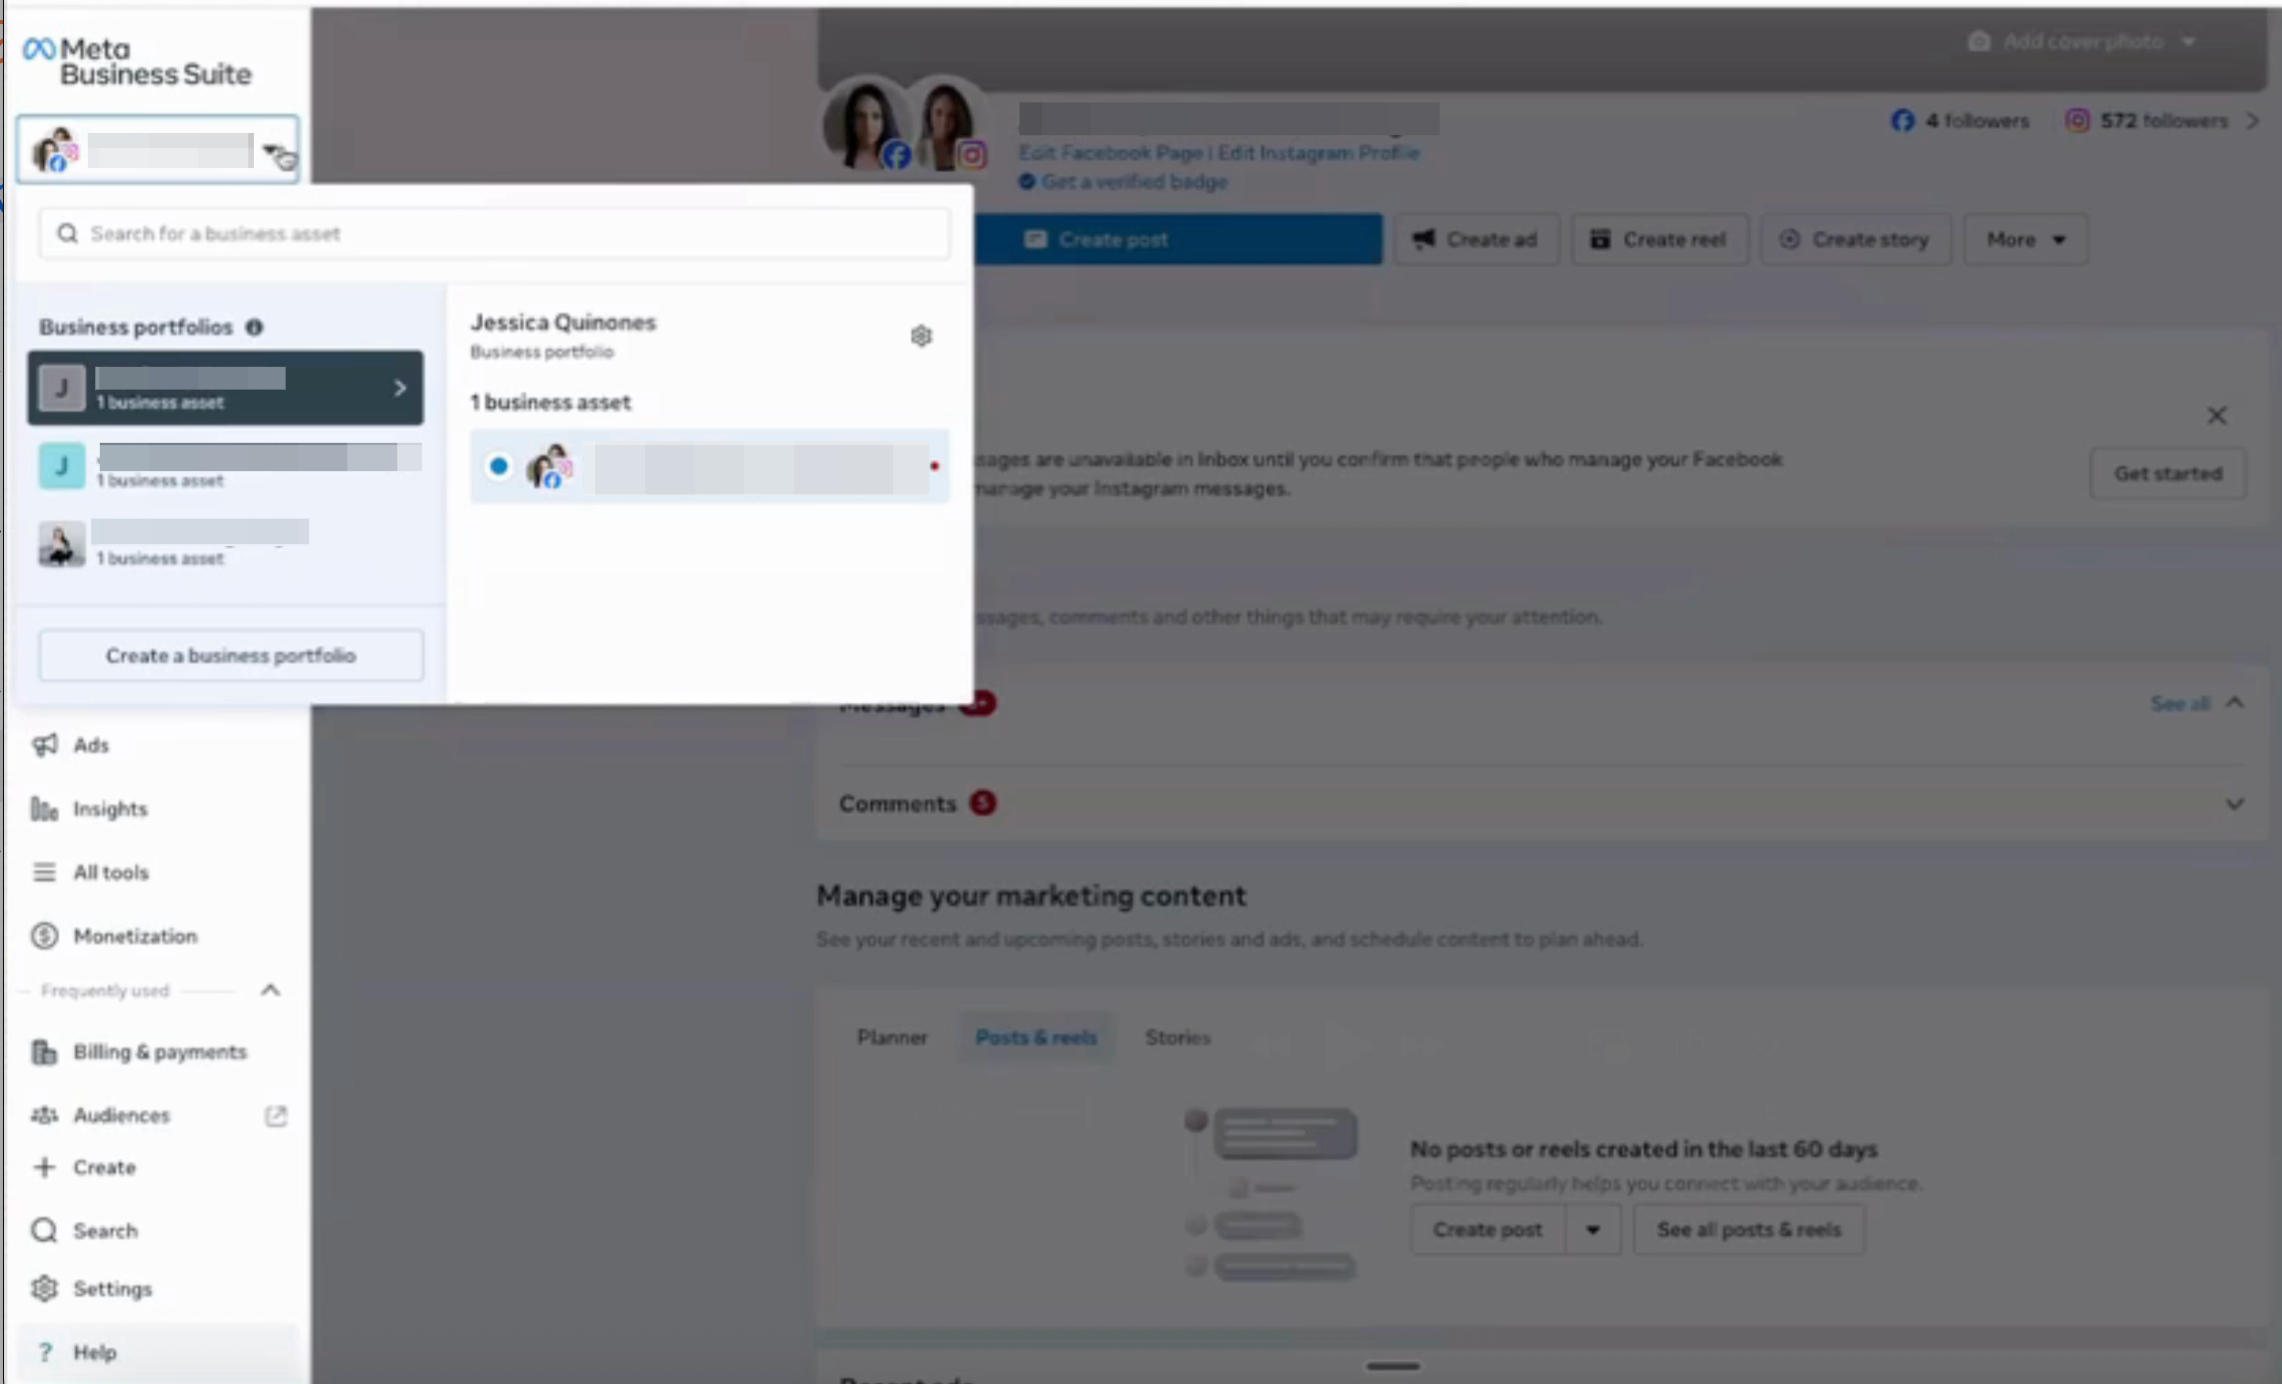This screenshot has height=1384, width=2282.
Task: Dismiss the inbox notice with the X
Action: [x=2216, y=415]
